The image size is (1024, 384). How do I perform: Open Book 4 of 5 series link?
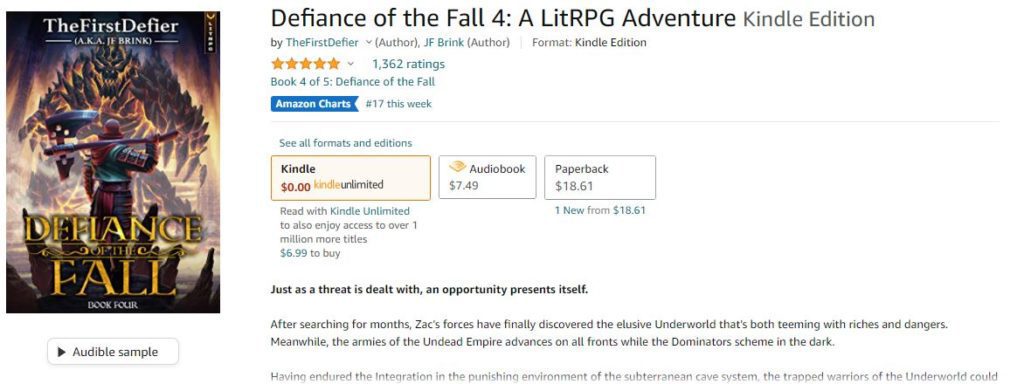353,82
